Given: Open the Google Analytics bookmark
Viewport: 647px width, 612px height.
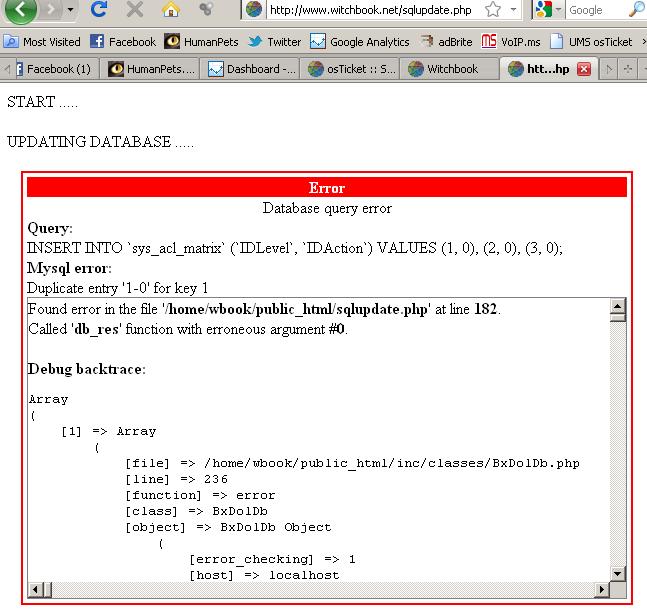Looking at the screenshot, I should point(360,42).
